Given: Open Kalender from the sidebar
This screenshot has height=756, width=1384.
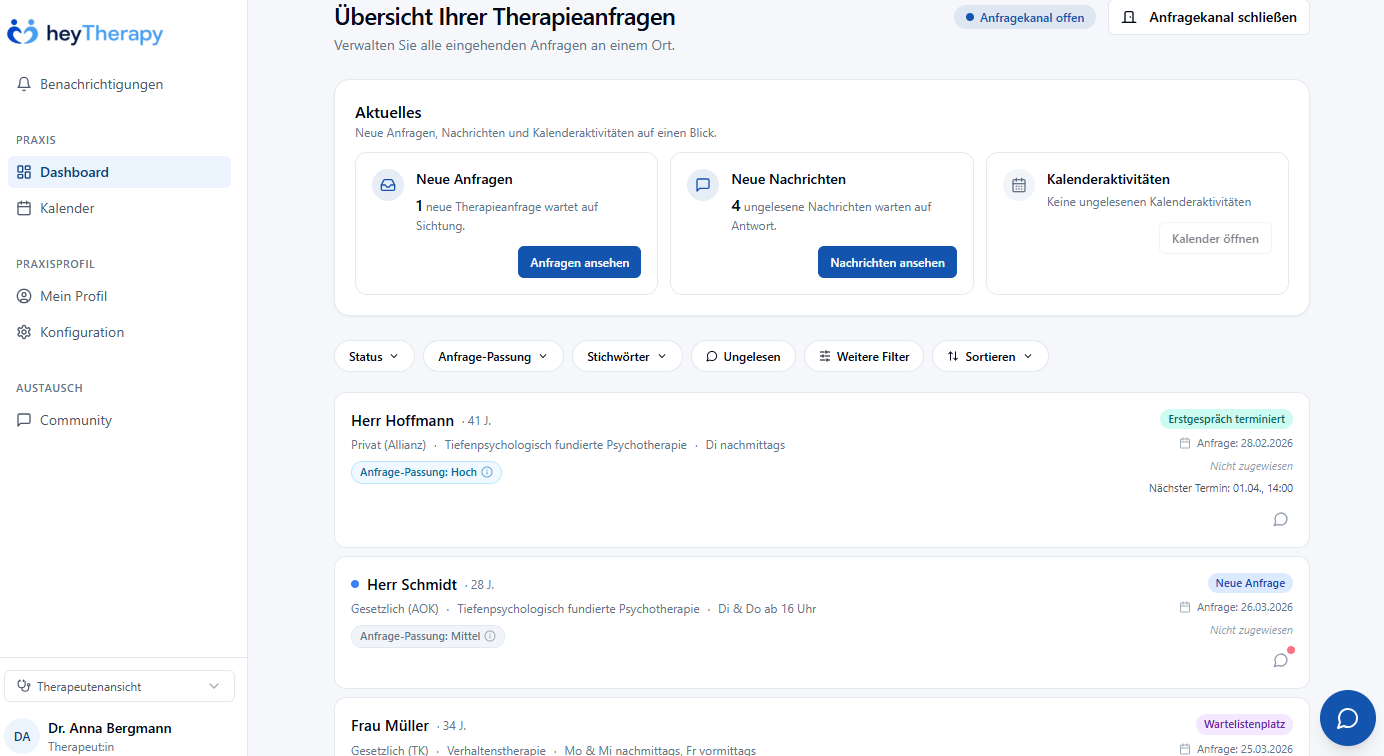Looking at the screenshot, I should coord(119,208).
